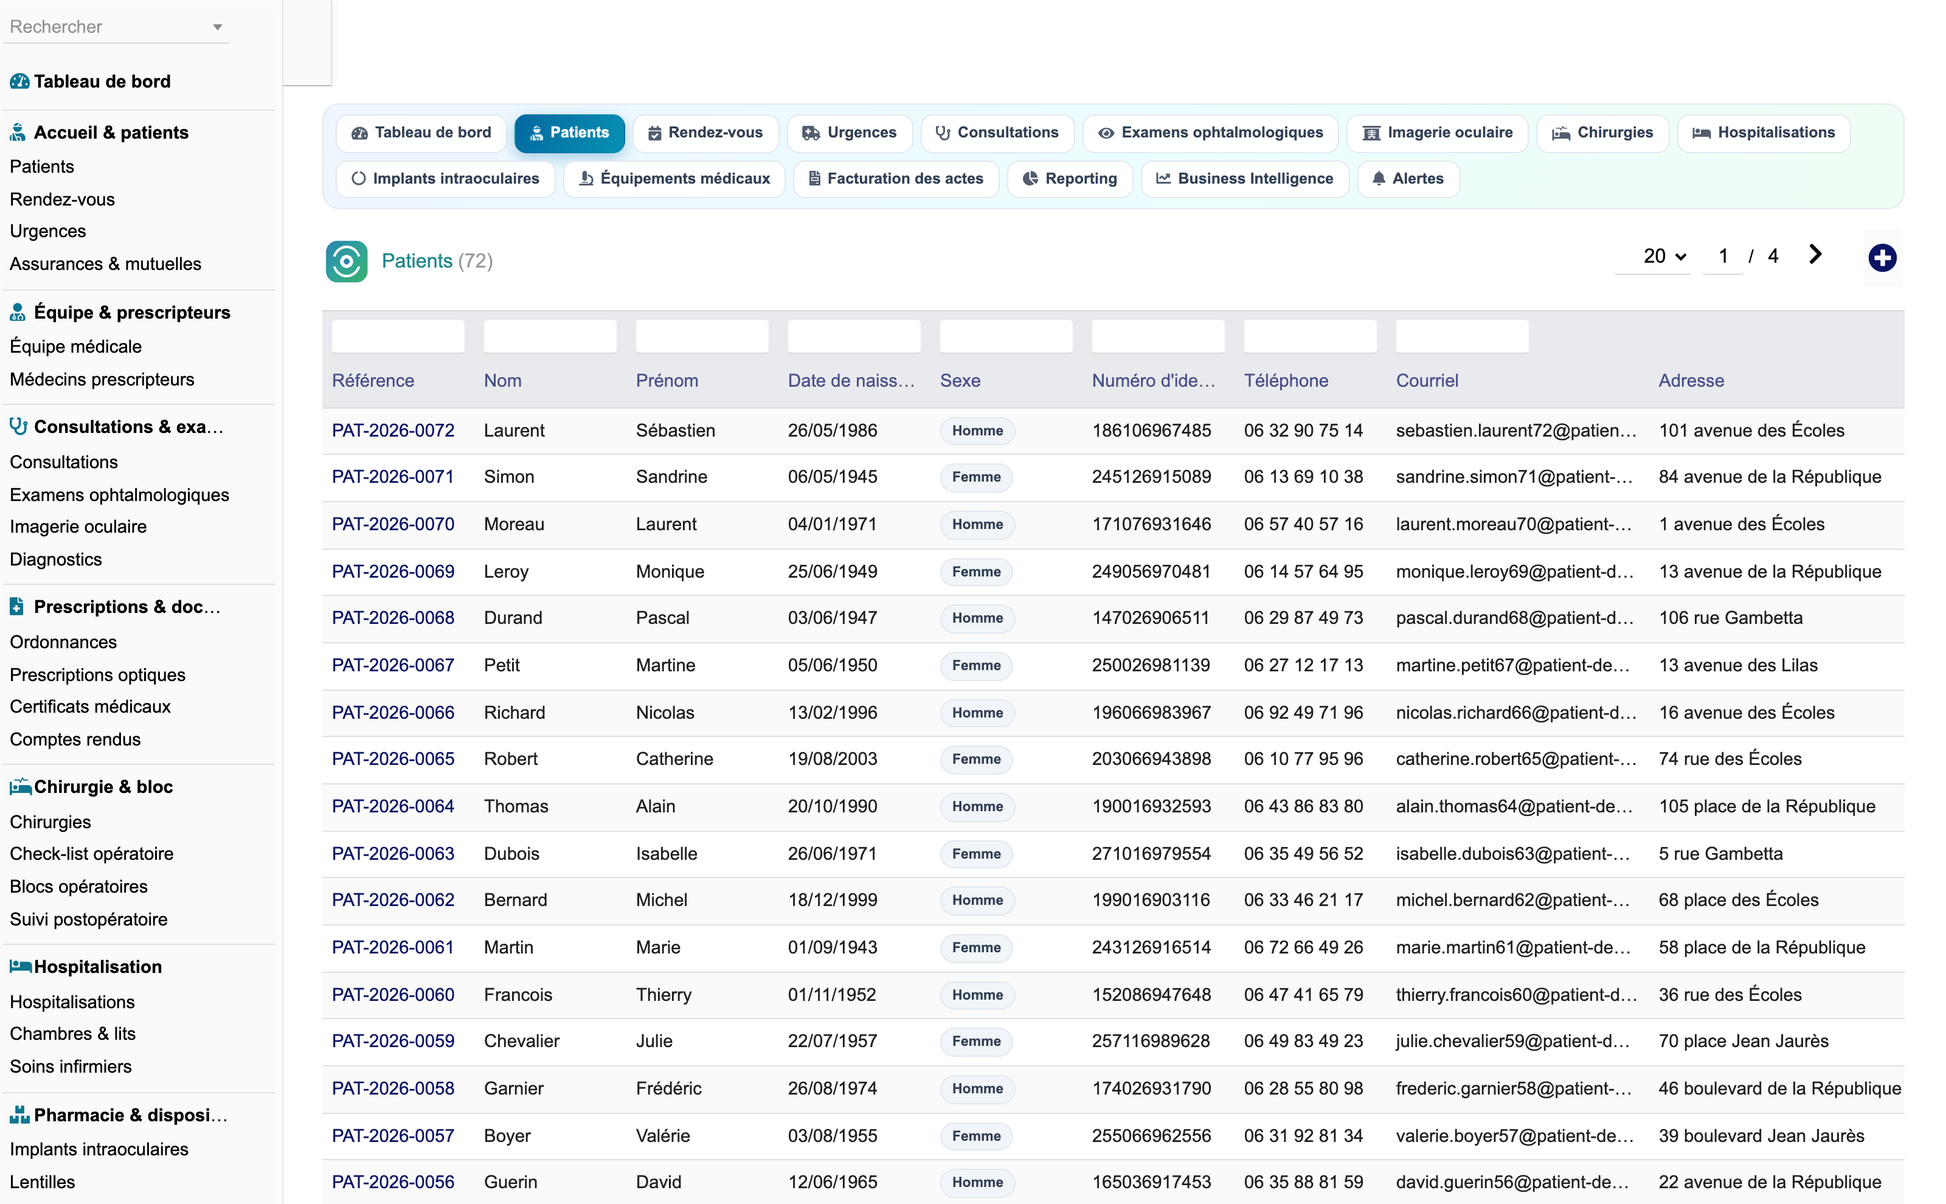Click the calendar icon on Rendez-vous tab
This screenshot has width=1946, height=1204.
click(x=655, y=133)
